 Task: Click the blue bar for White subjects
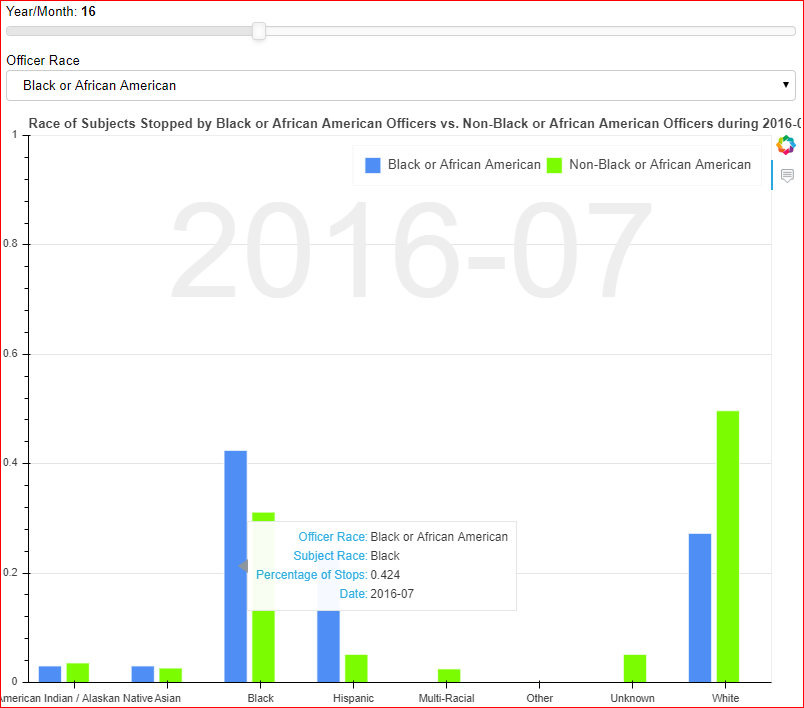[x=700, y=608]
